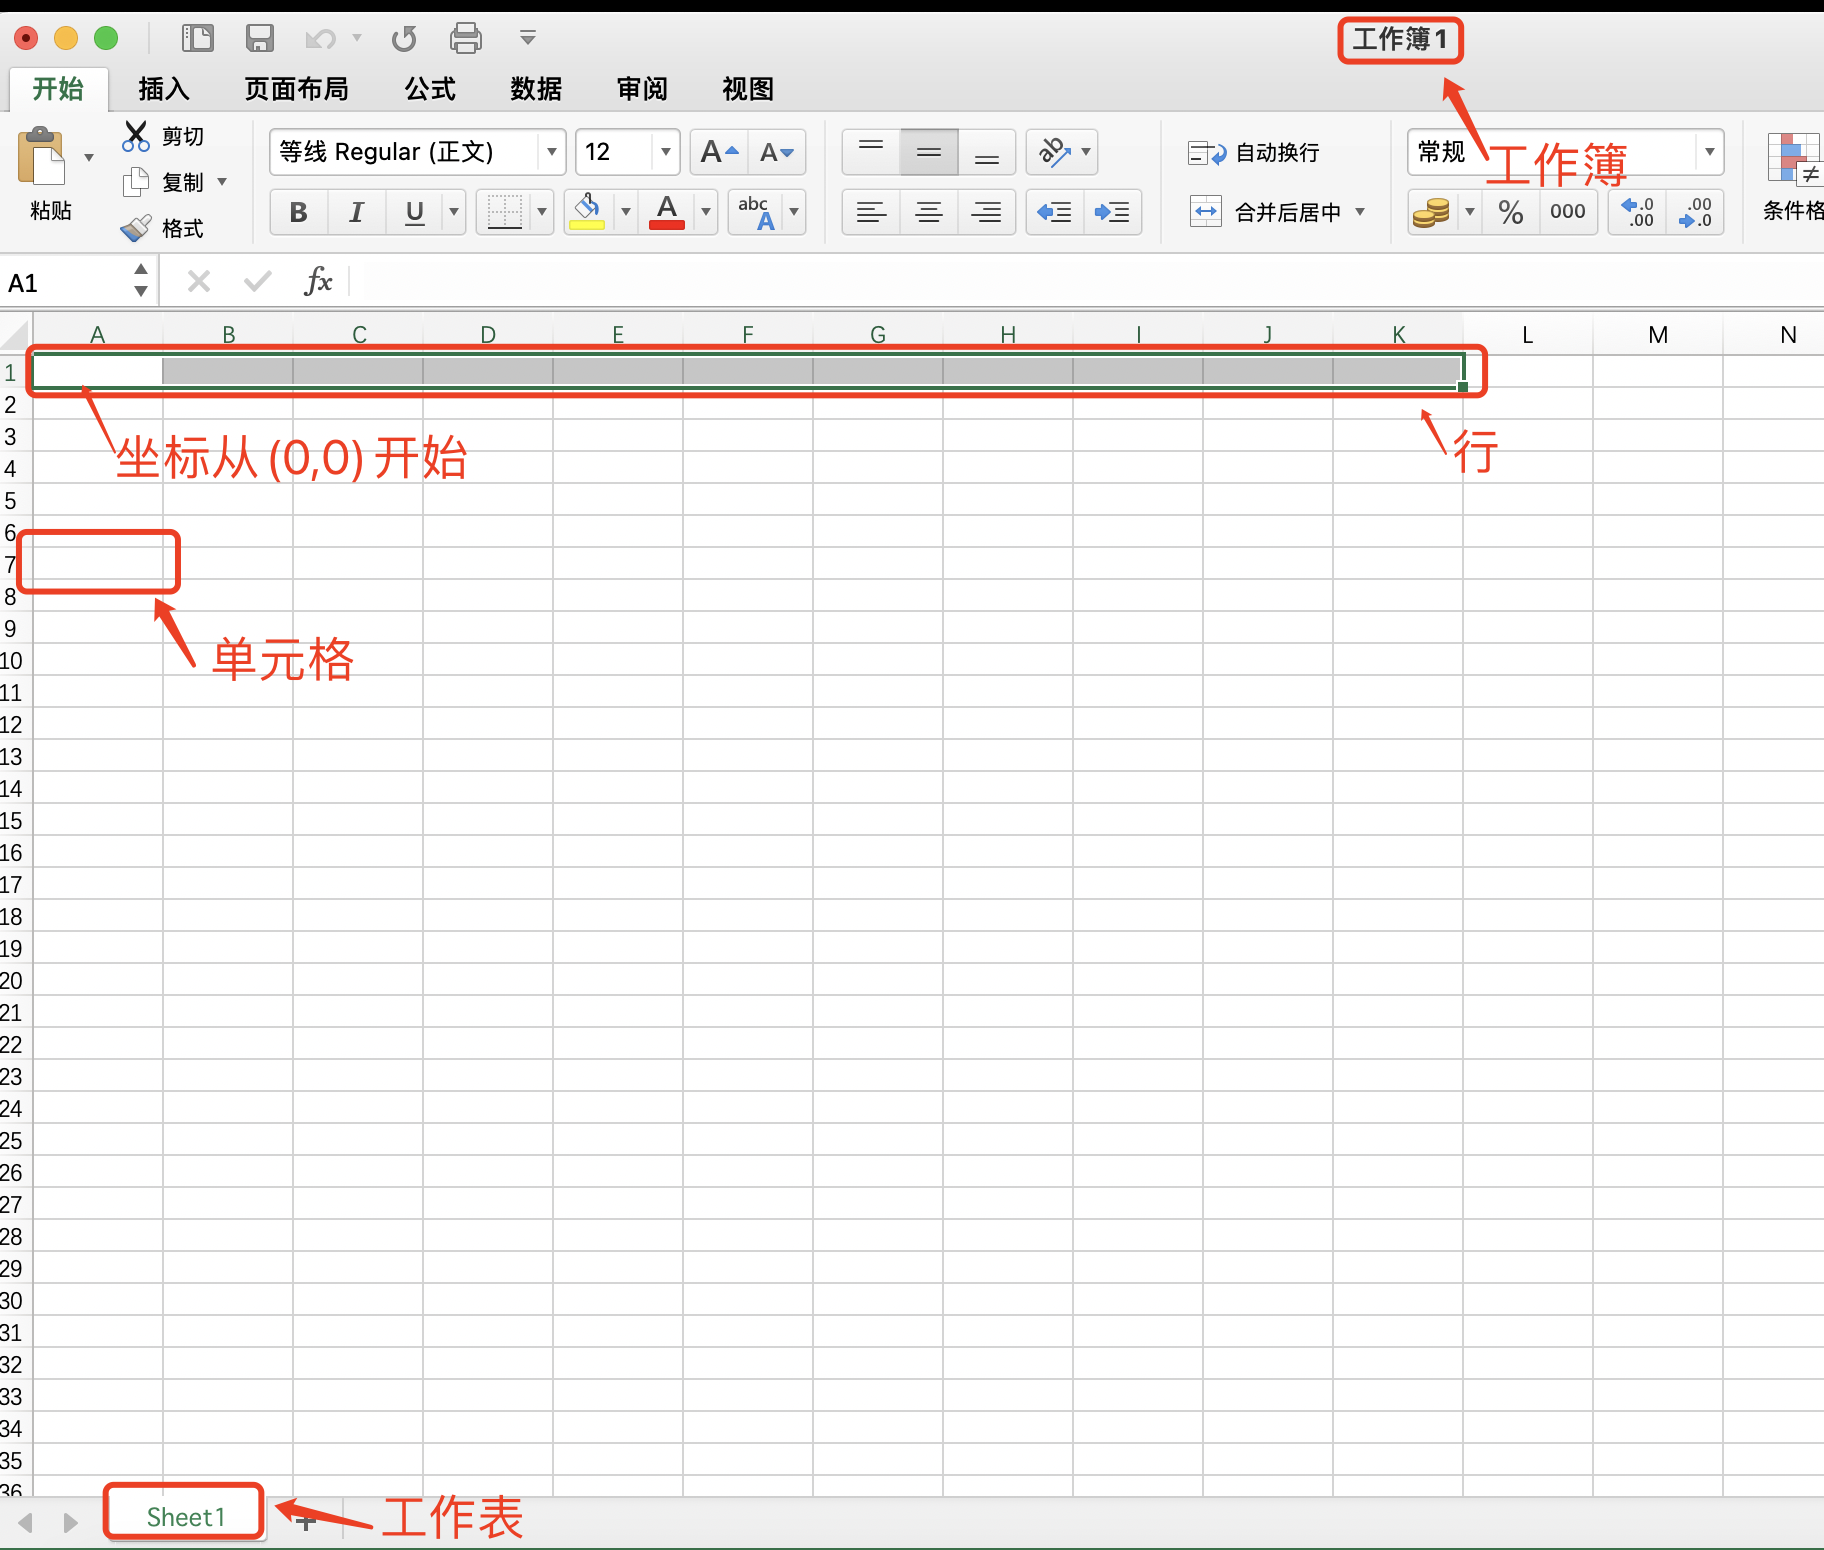Open the fill color dropdown arrow

point(625,212)
